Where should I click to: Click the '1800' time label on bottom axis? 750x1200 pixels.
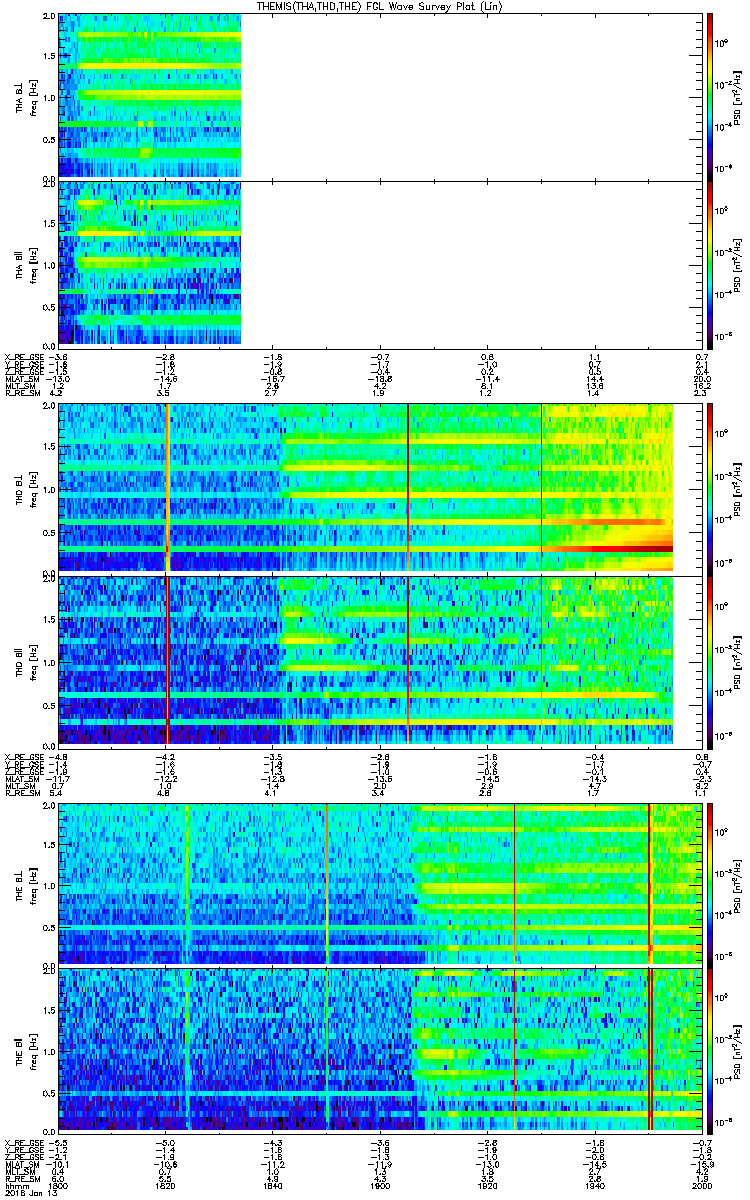click(x=58, y=1186)
